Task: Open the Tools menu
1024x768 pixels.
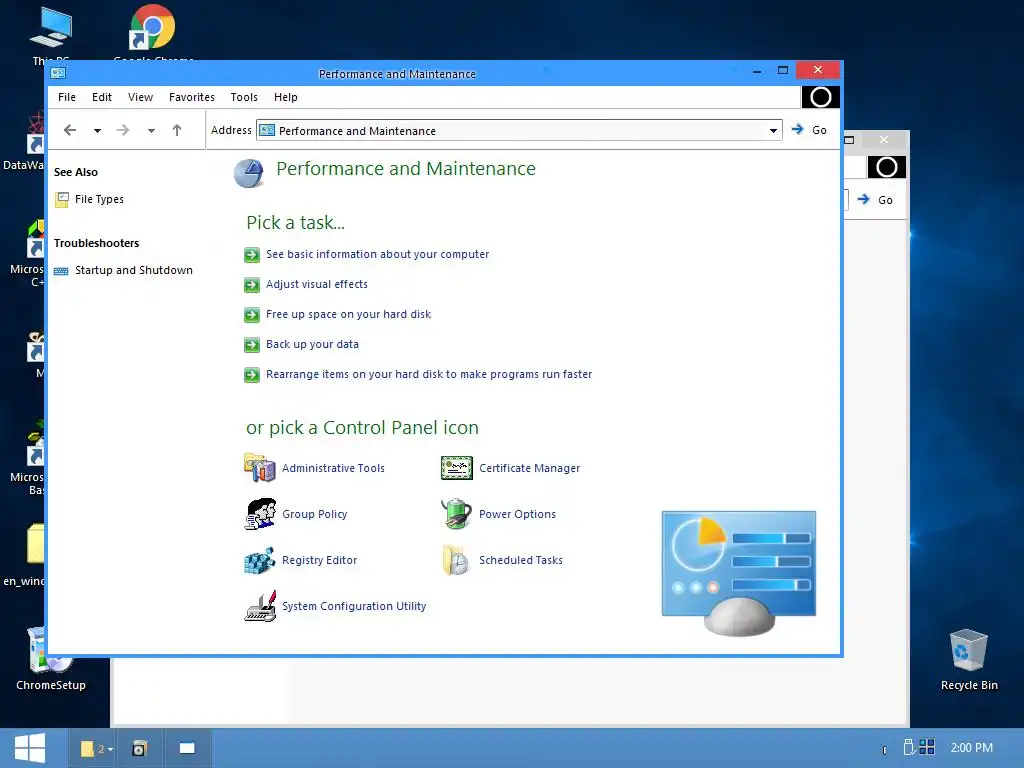Action: [x=244, y=97]
